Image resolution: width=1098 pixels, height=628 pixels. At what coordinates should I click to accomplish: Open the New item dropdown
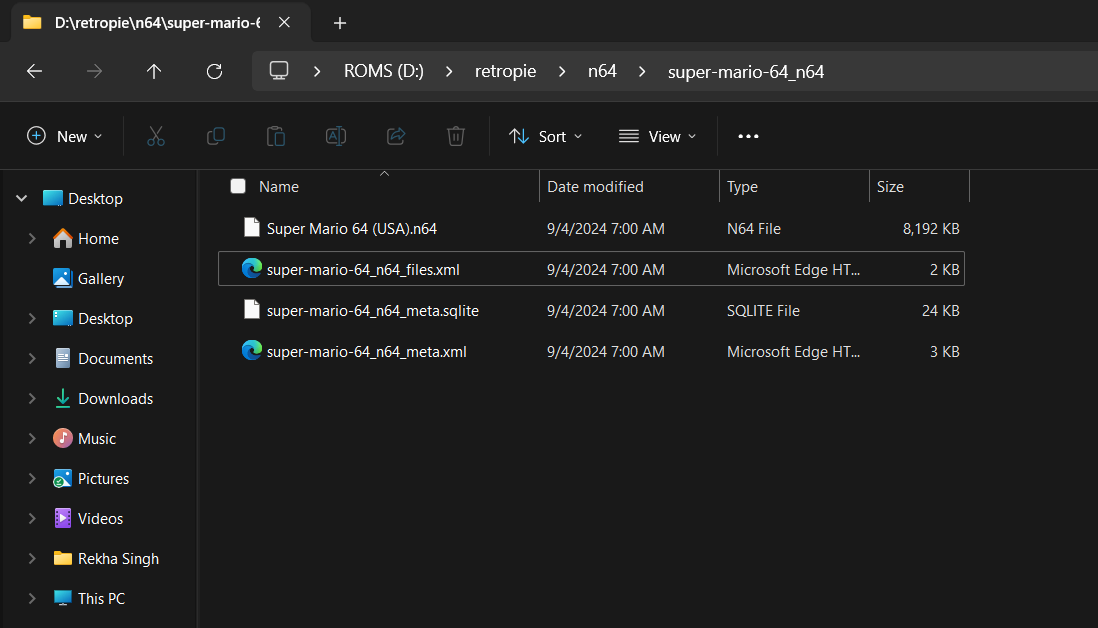[65, 136]
